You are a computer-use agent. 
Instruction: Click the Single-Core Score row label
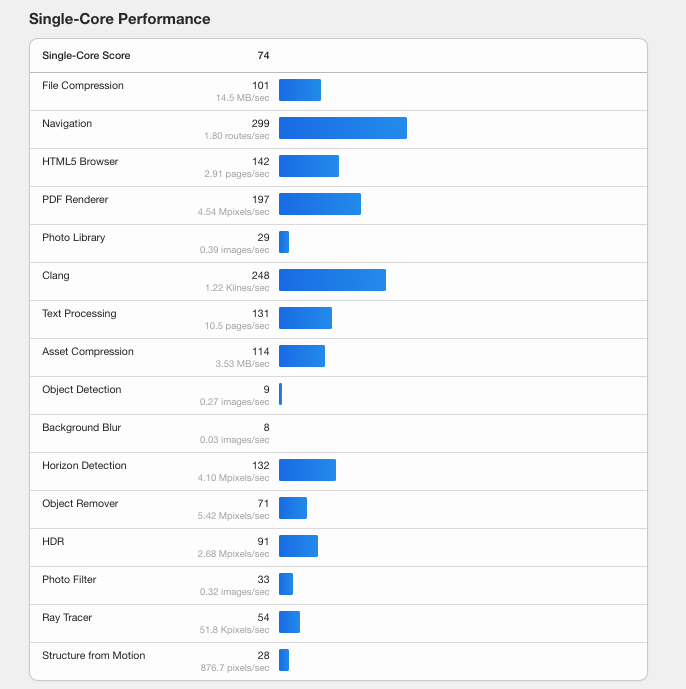pyautogui.click(x=86, y=56)
